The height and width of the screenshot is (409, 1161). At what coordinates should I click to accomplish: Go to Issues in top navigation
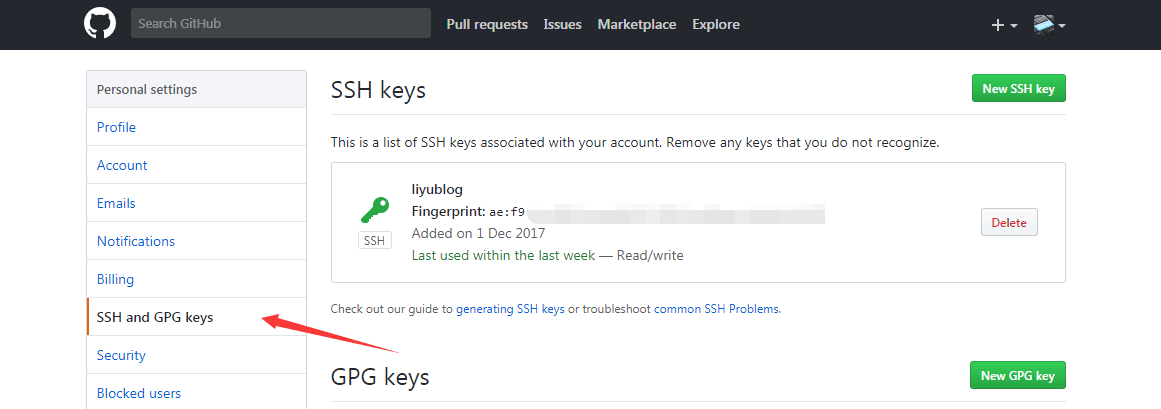[x=563, y=24]
